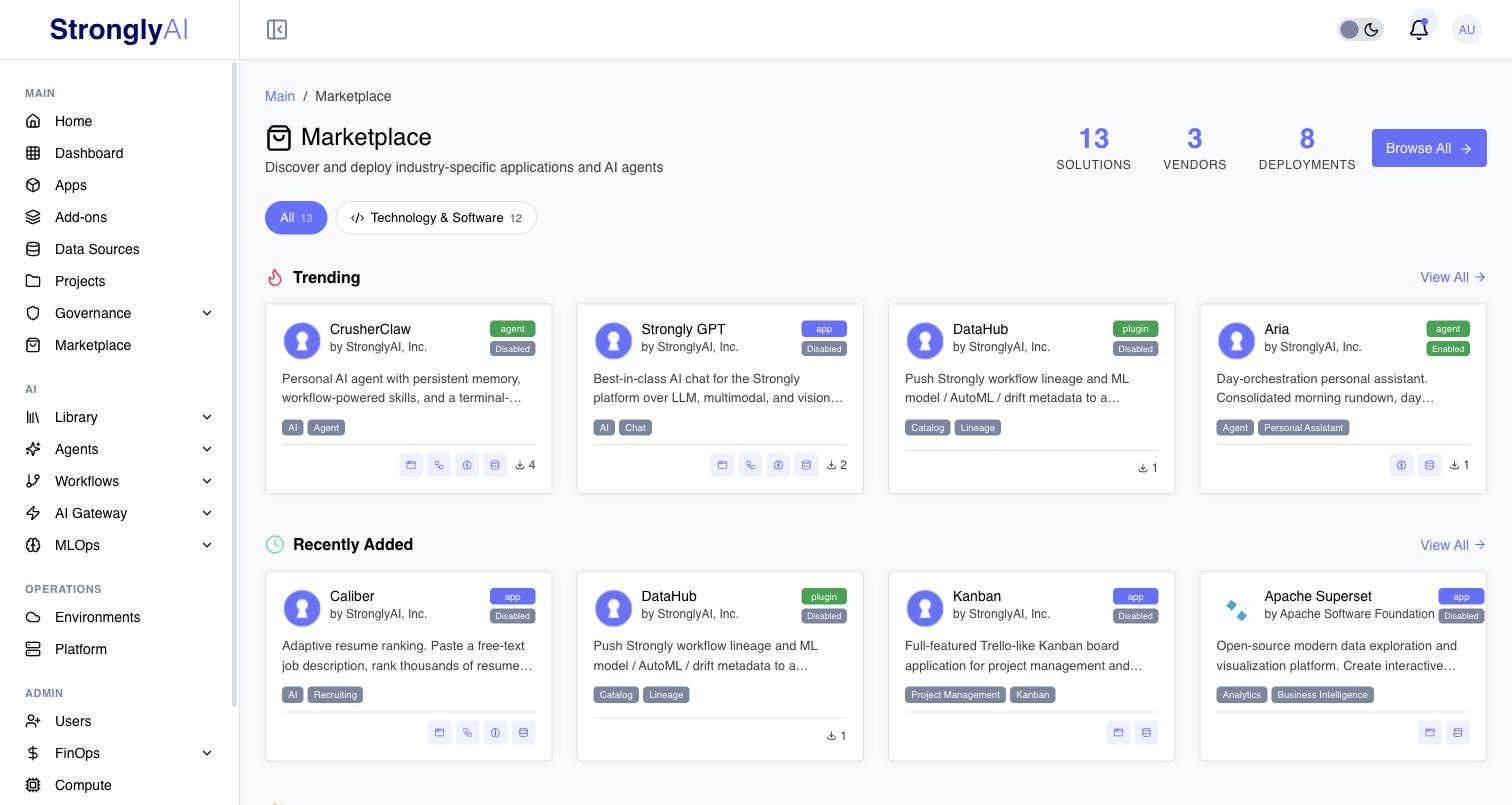Select the All 13 filter tab
This screenshot has width=1512, height=805.
tap(296, 218)
